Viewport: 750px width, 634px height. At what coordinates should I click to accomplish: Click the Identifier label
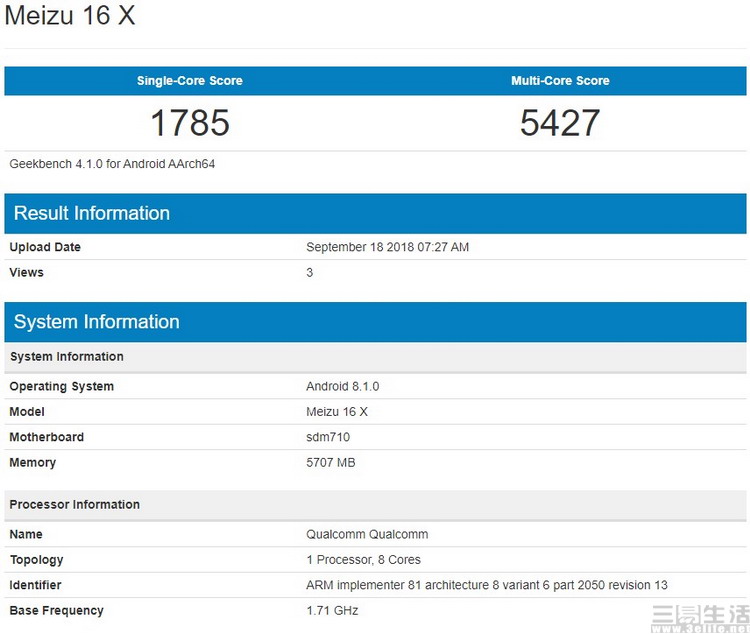35,585
